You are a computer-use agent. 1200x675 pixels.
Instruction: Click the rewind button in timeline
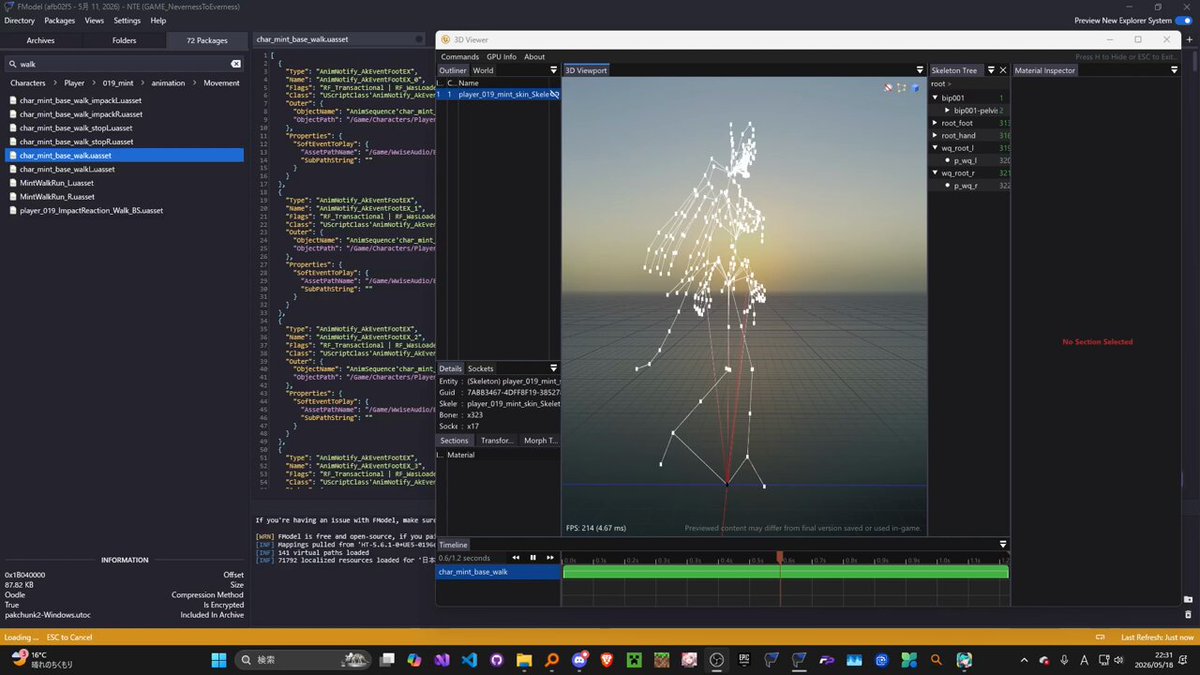point(516,558)
